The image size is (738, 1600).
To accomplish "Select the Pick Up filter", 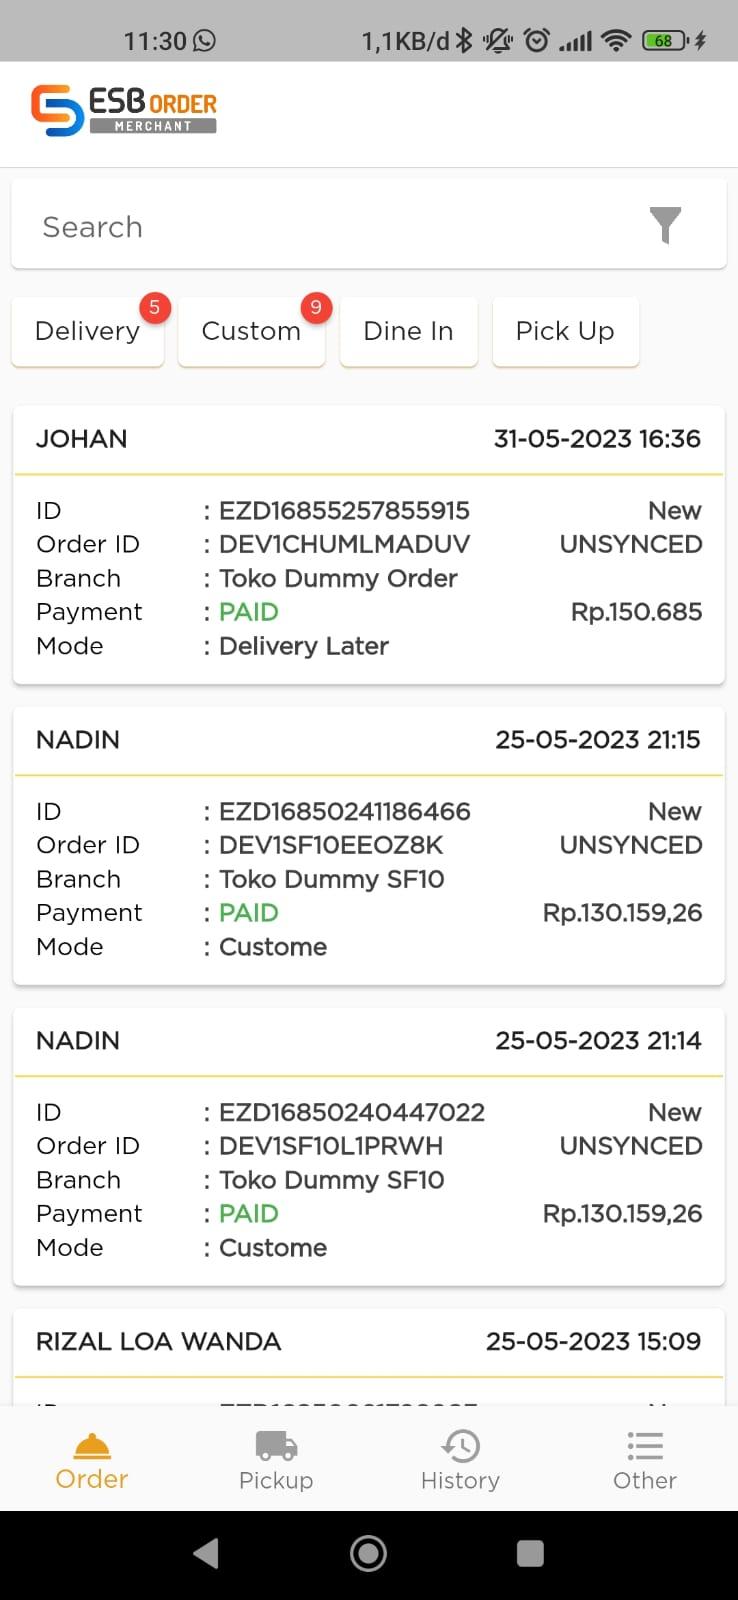I will (x=565, y=331).
